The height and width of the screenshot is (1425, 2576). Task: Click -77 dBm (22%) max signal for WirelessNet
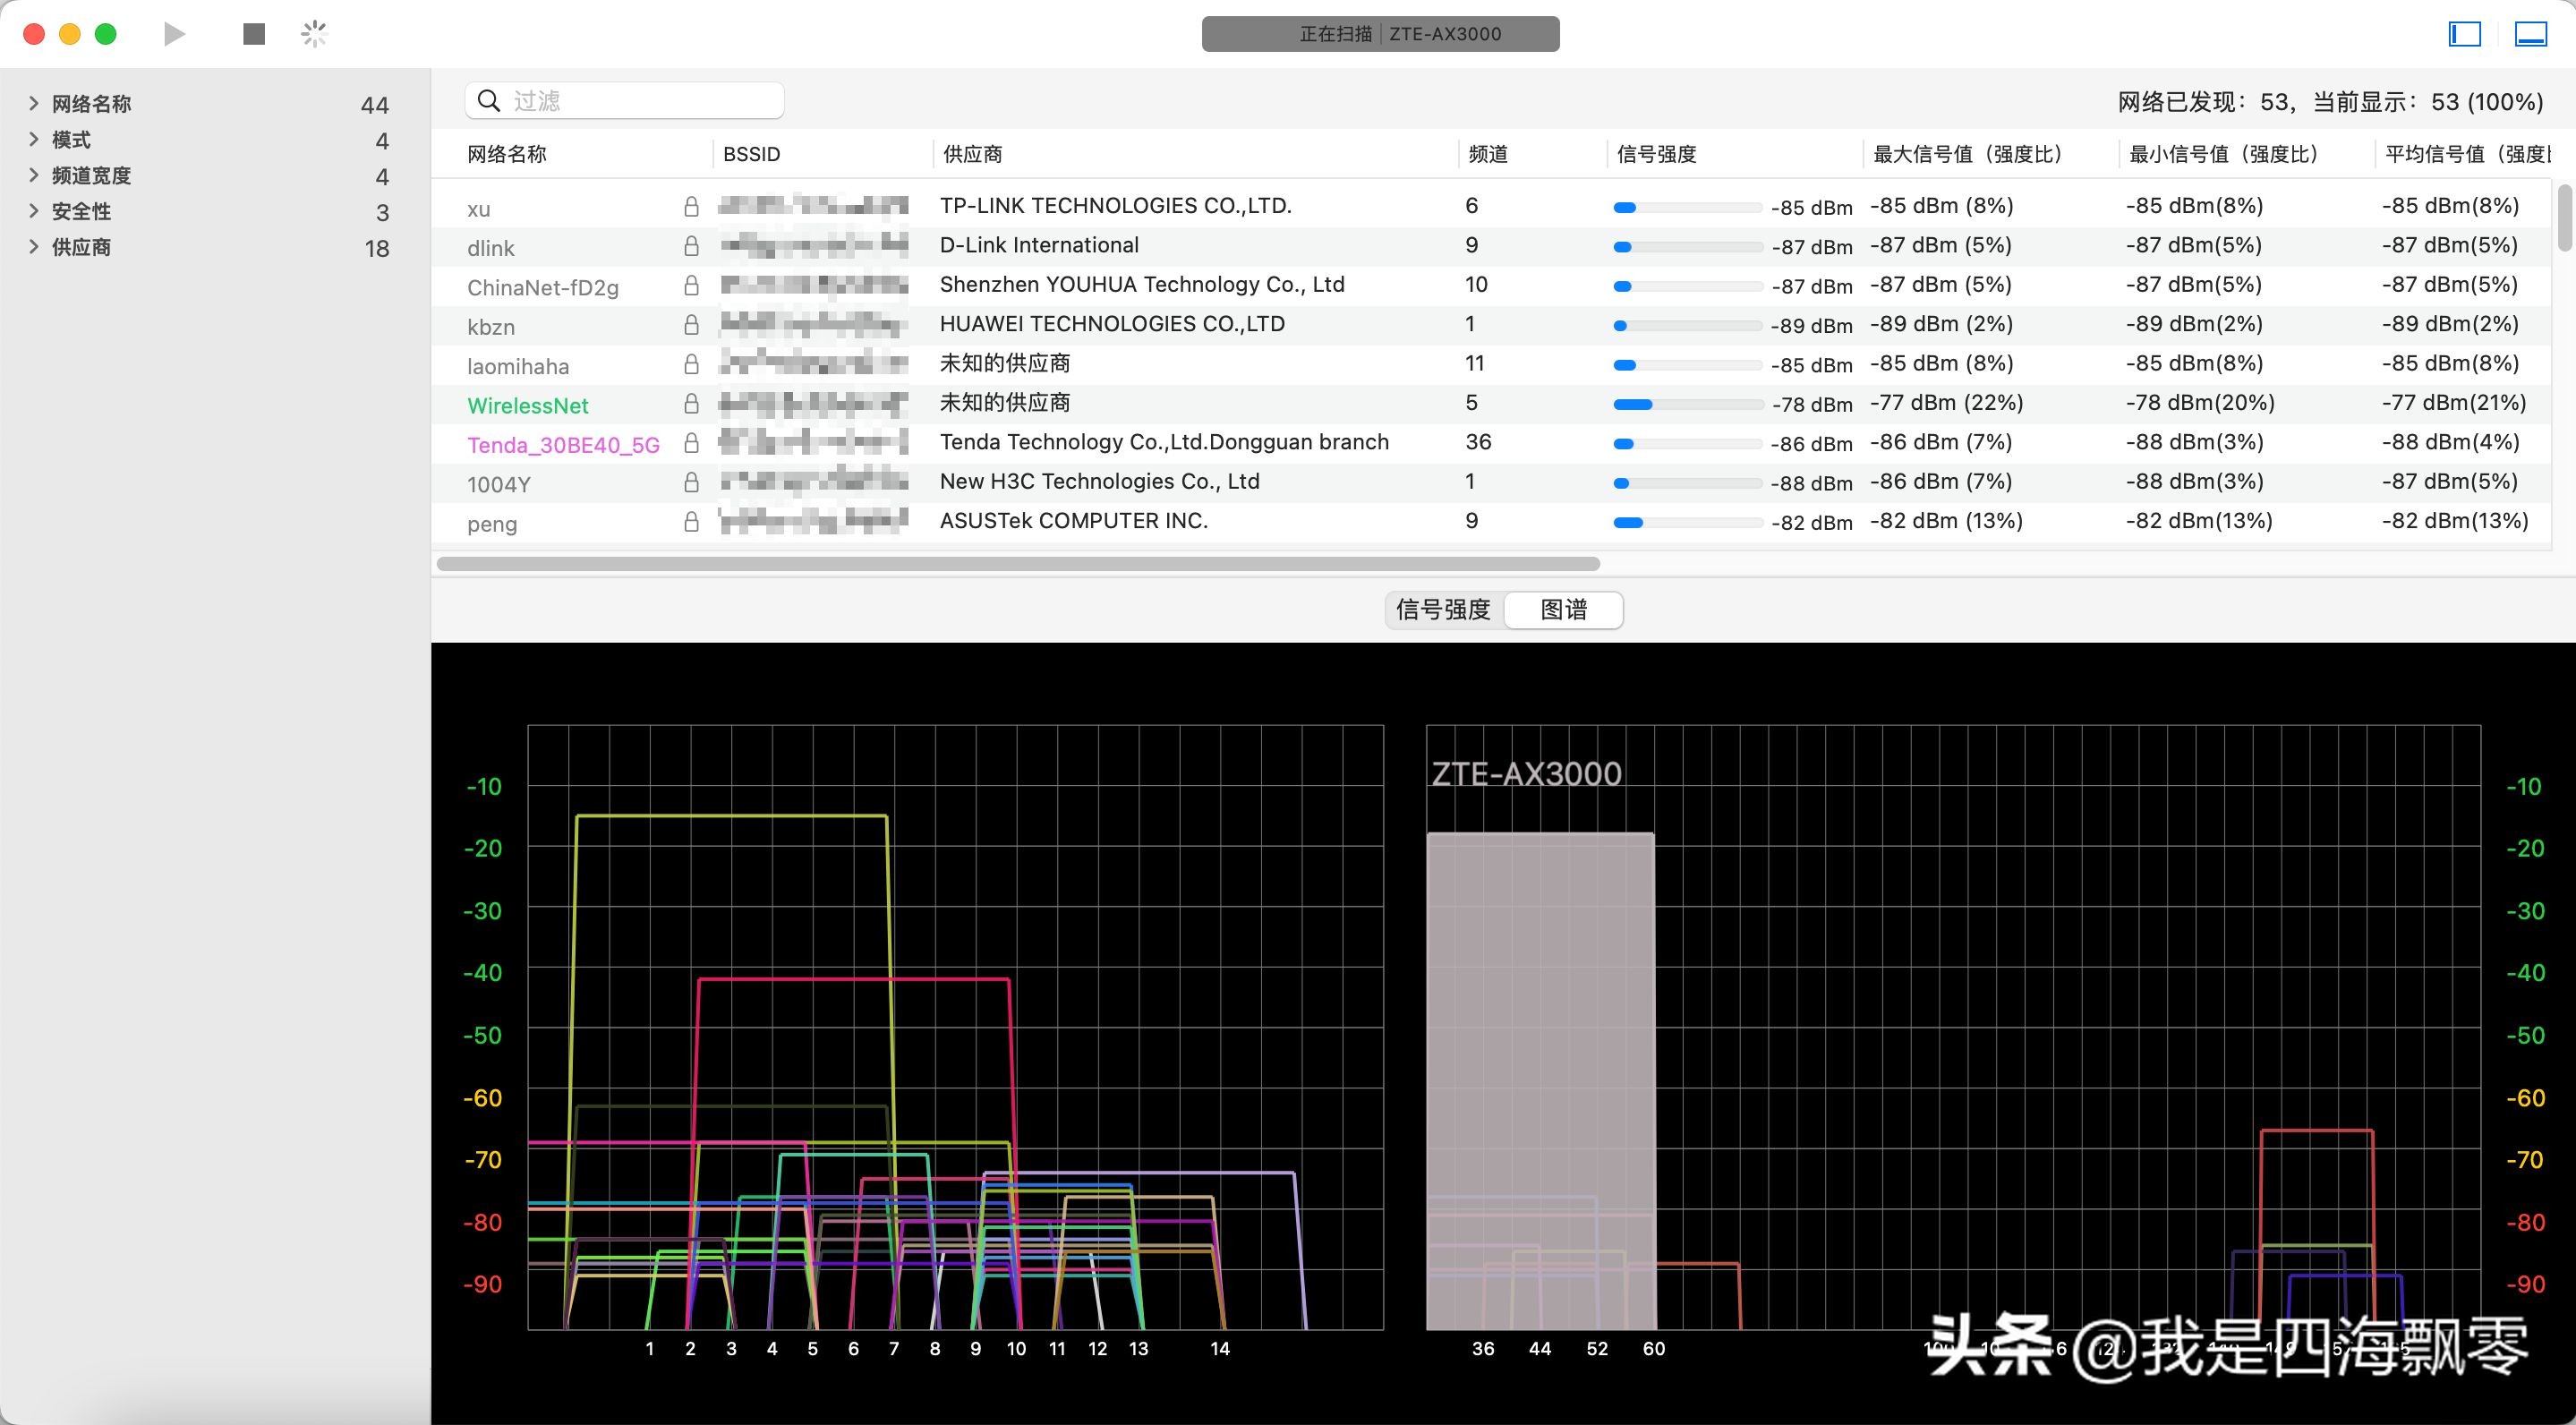(1946, 402)
